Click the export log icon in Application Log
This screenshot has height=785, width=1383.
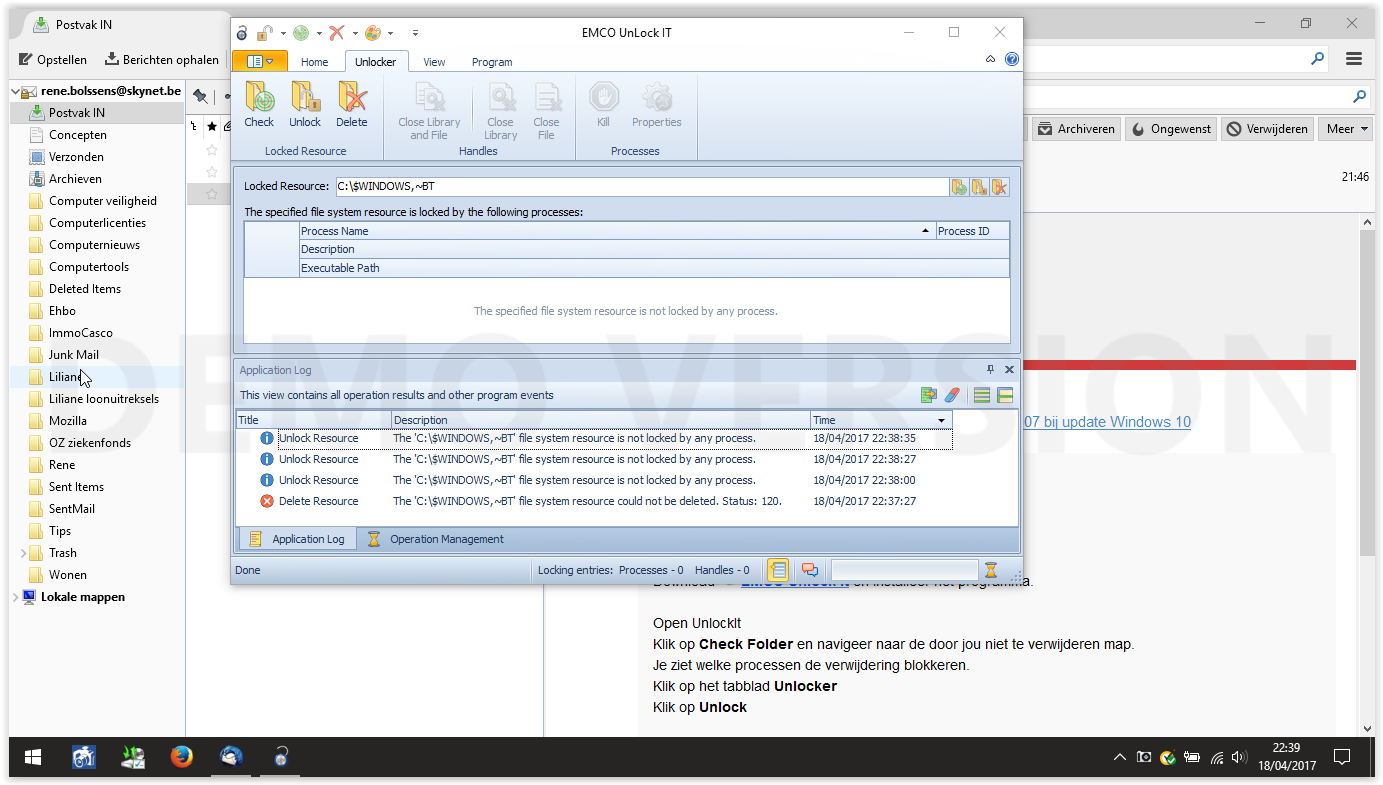tap(929, 395)
